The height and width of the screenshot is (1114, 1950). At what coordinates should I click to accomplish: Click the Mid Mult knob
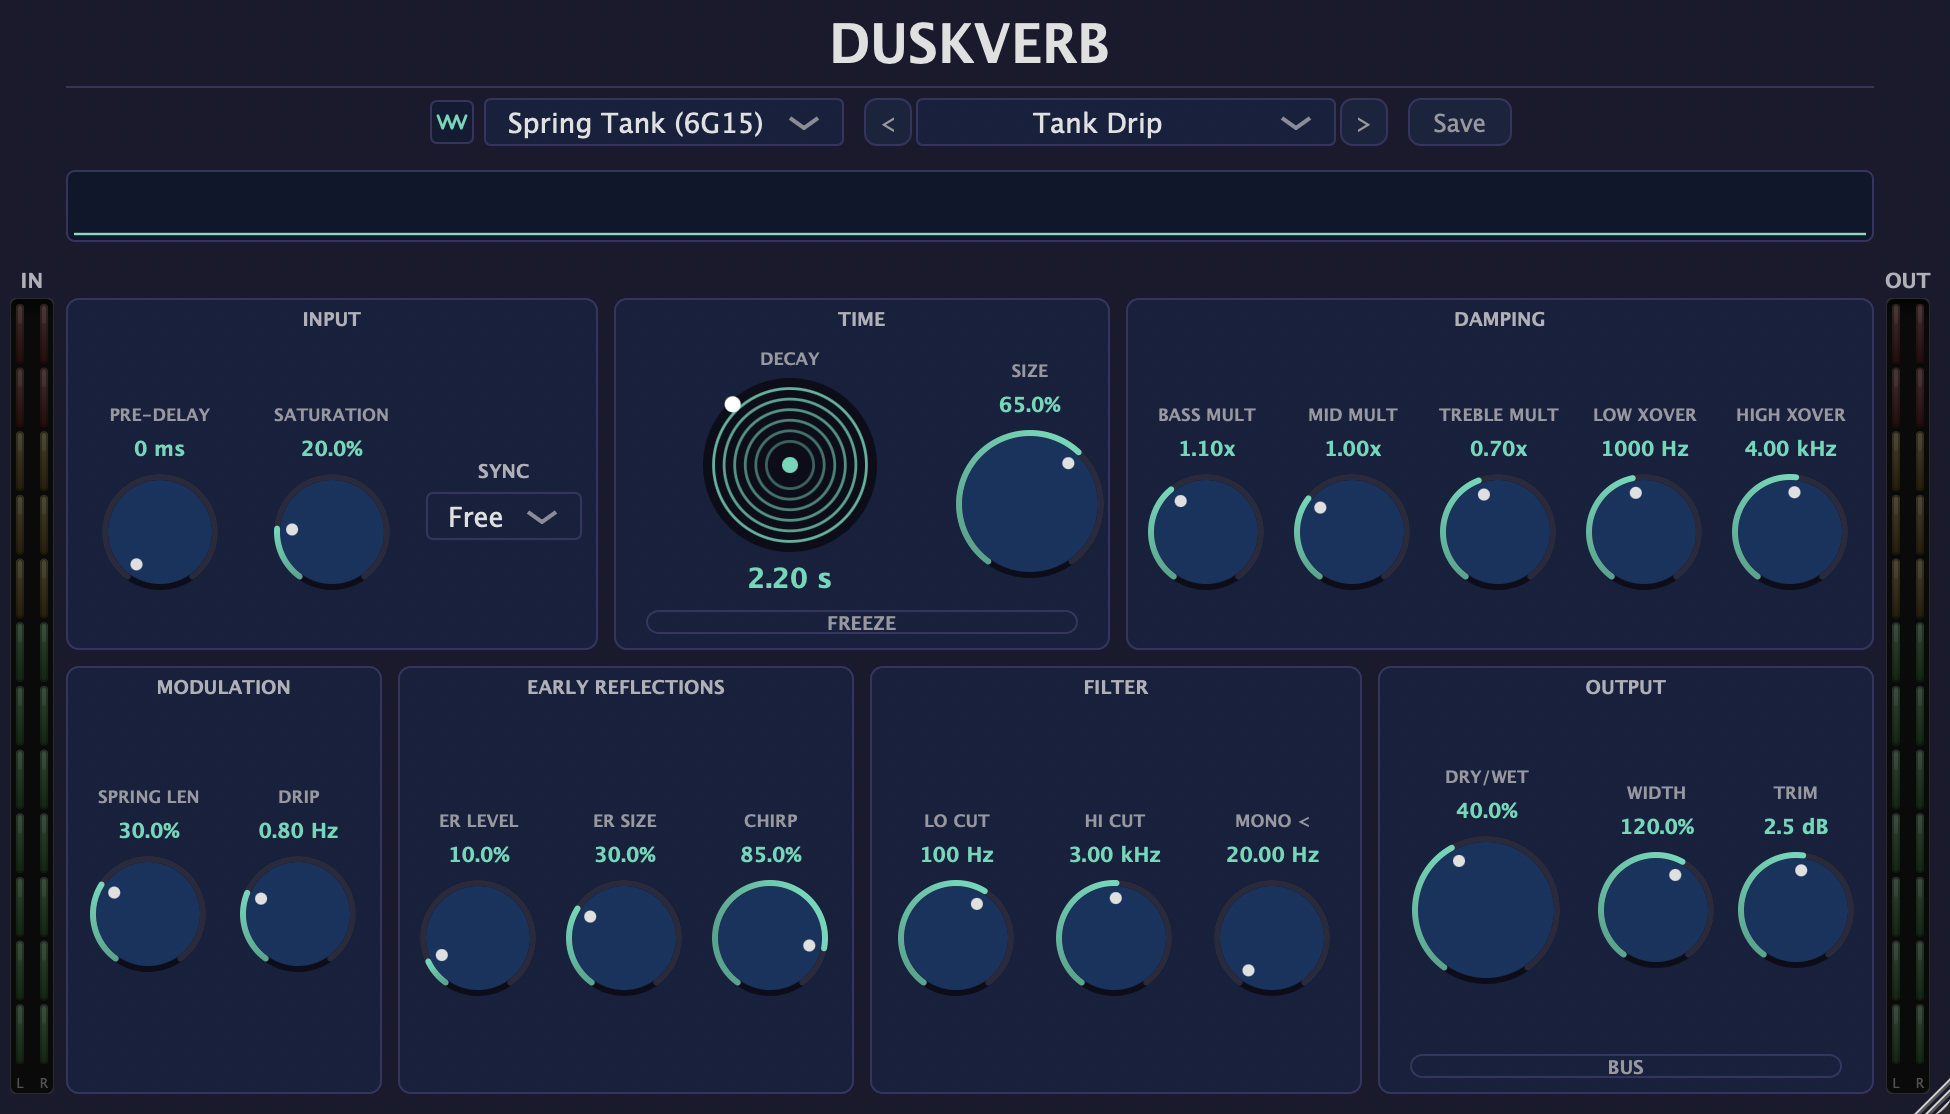1352,532
